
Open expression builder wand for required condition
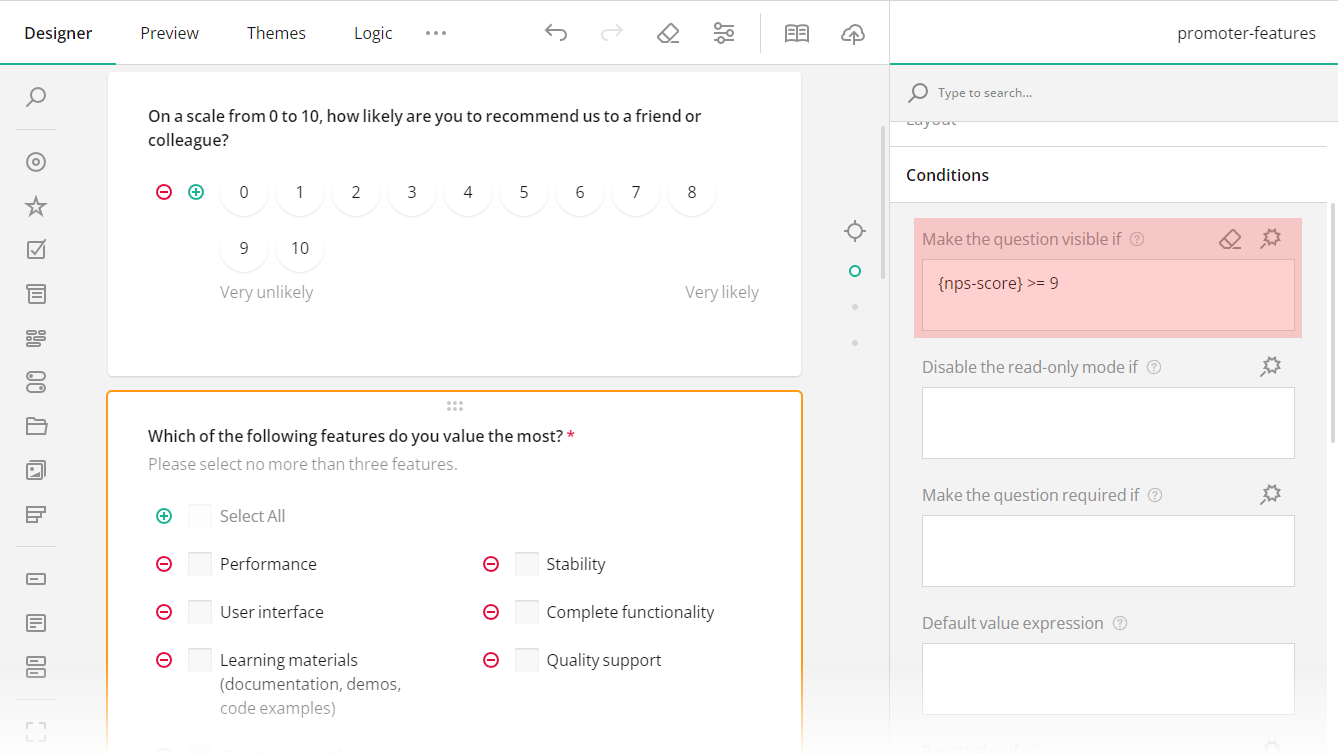[1270, 494]
